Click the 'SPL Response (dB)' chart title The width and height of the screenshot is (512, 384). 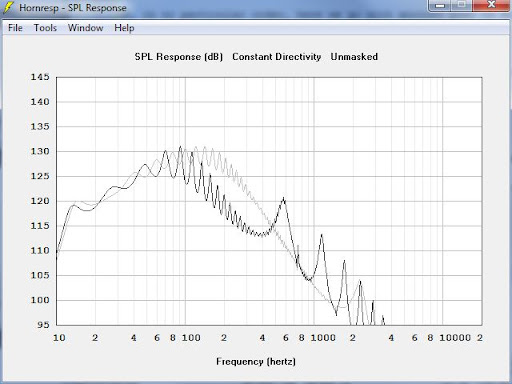point(179,57)
